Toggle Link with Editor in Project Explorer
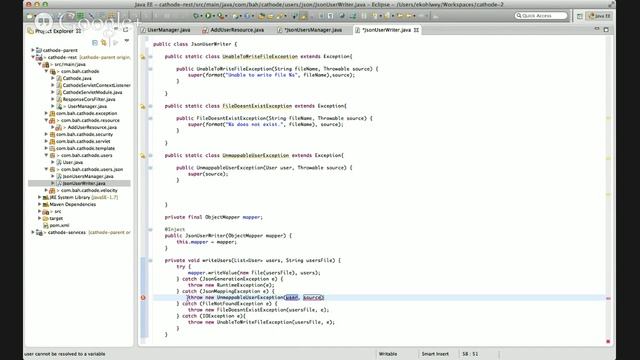The image size is (640, 360). [x=104, y=42]
